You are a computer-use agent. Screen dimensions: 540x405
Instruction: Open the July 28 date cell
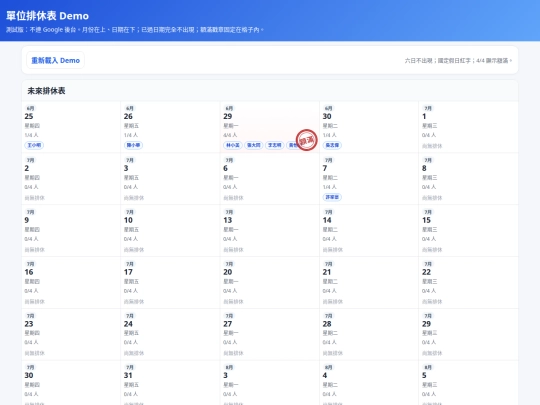(x=369, y=334)
